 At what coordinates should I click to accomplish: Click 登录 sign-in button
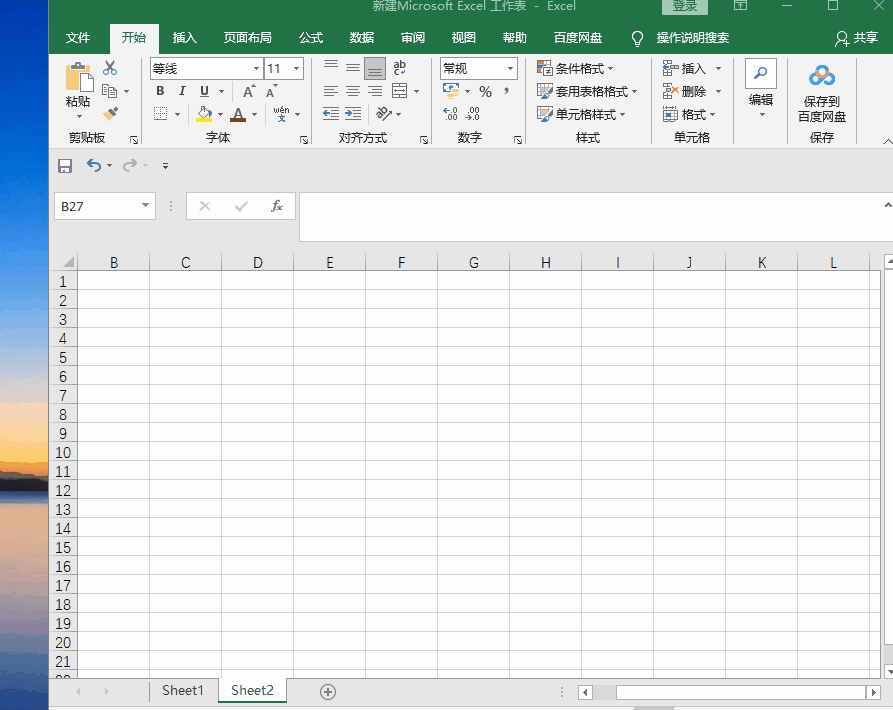(685, 6)
